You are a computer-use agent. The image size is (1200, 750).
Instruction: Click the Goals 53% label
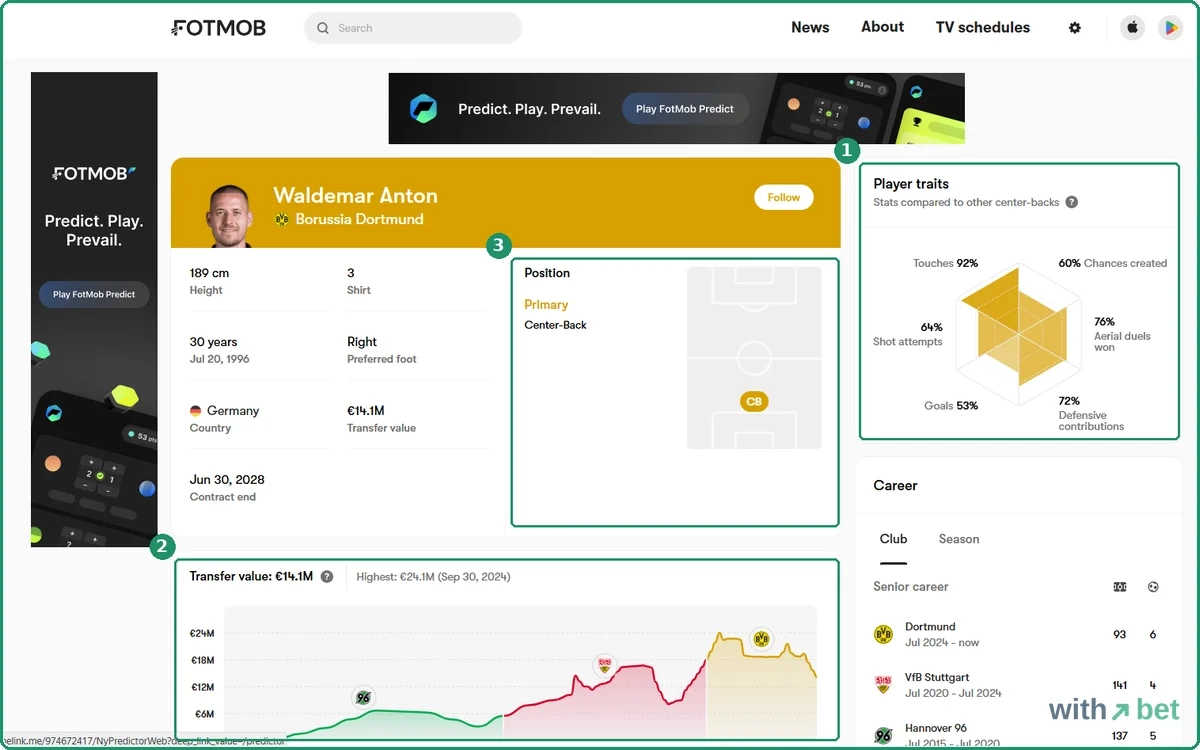(951, 406)
